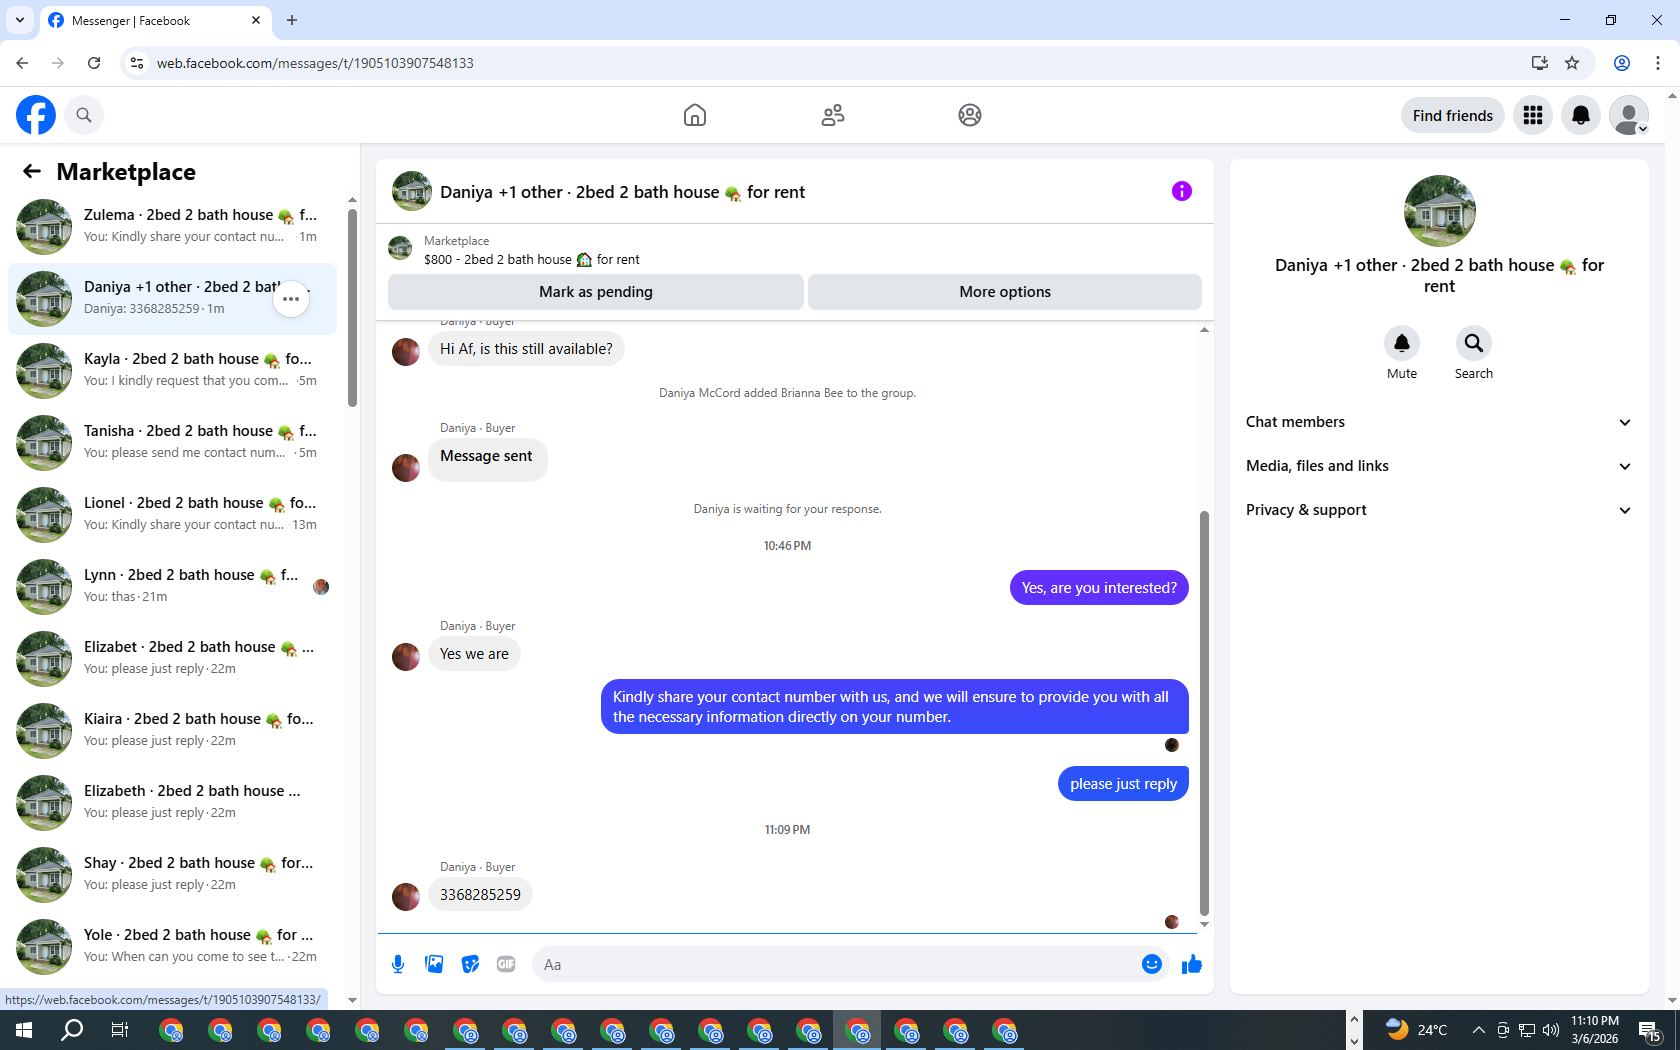Click the More options button
The image size is (1680, 1050).
pyautogui.click(x=1005, y=292)
